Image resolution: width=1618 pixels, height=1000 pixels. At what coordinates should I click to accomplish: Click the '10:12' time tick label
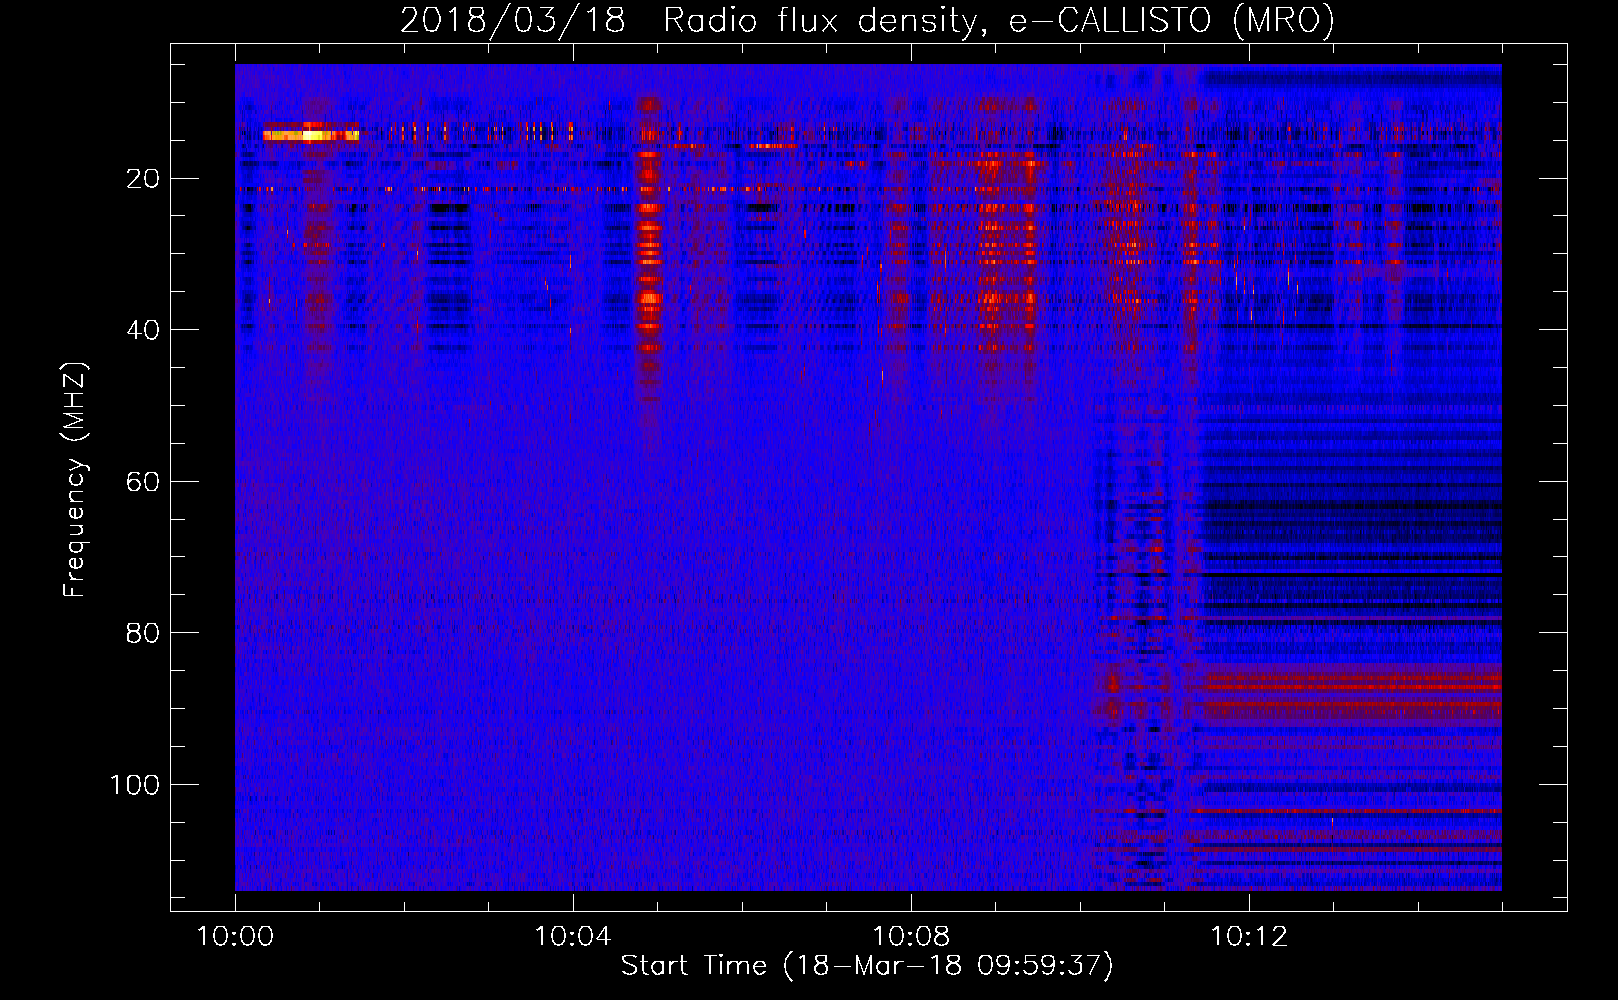(1249, 937)
